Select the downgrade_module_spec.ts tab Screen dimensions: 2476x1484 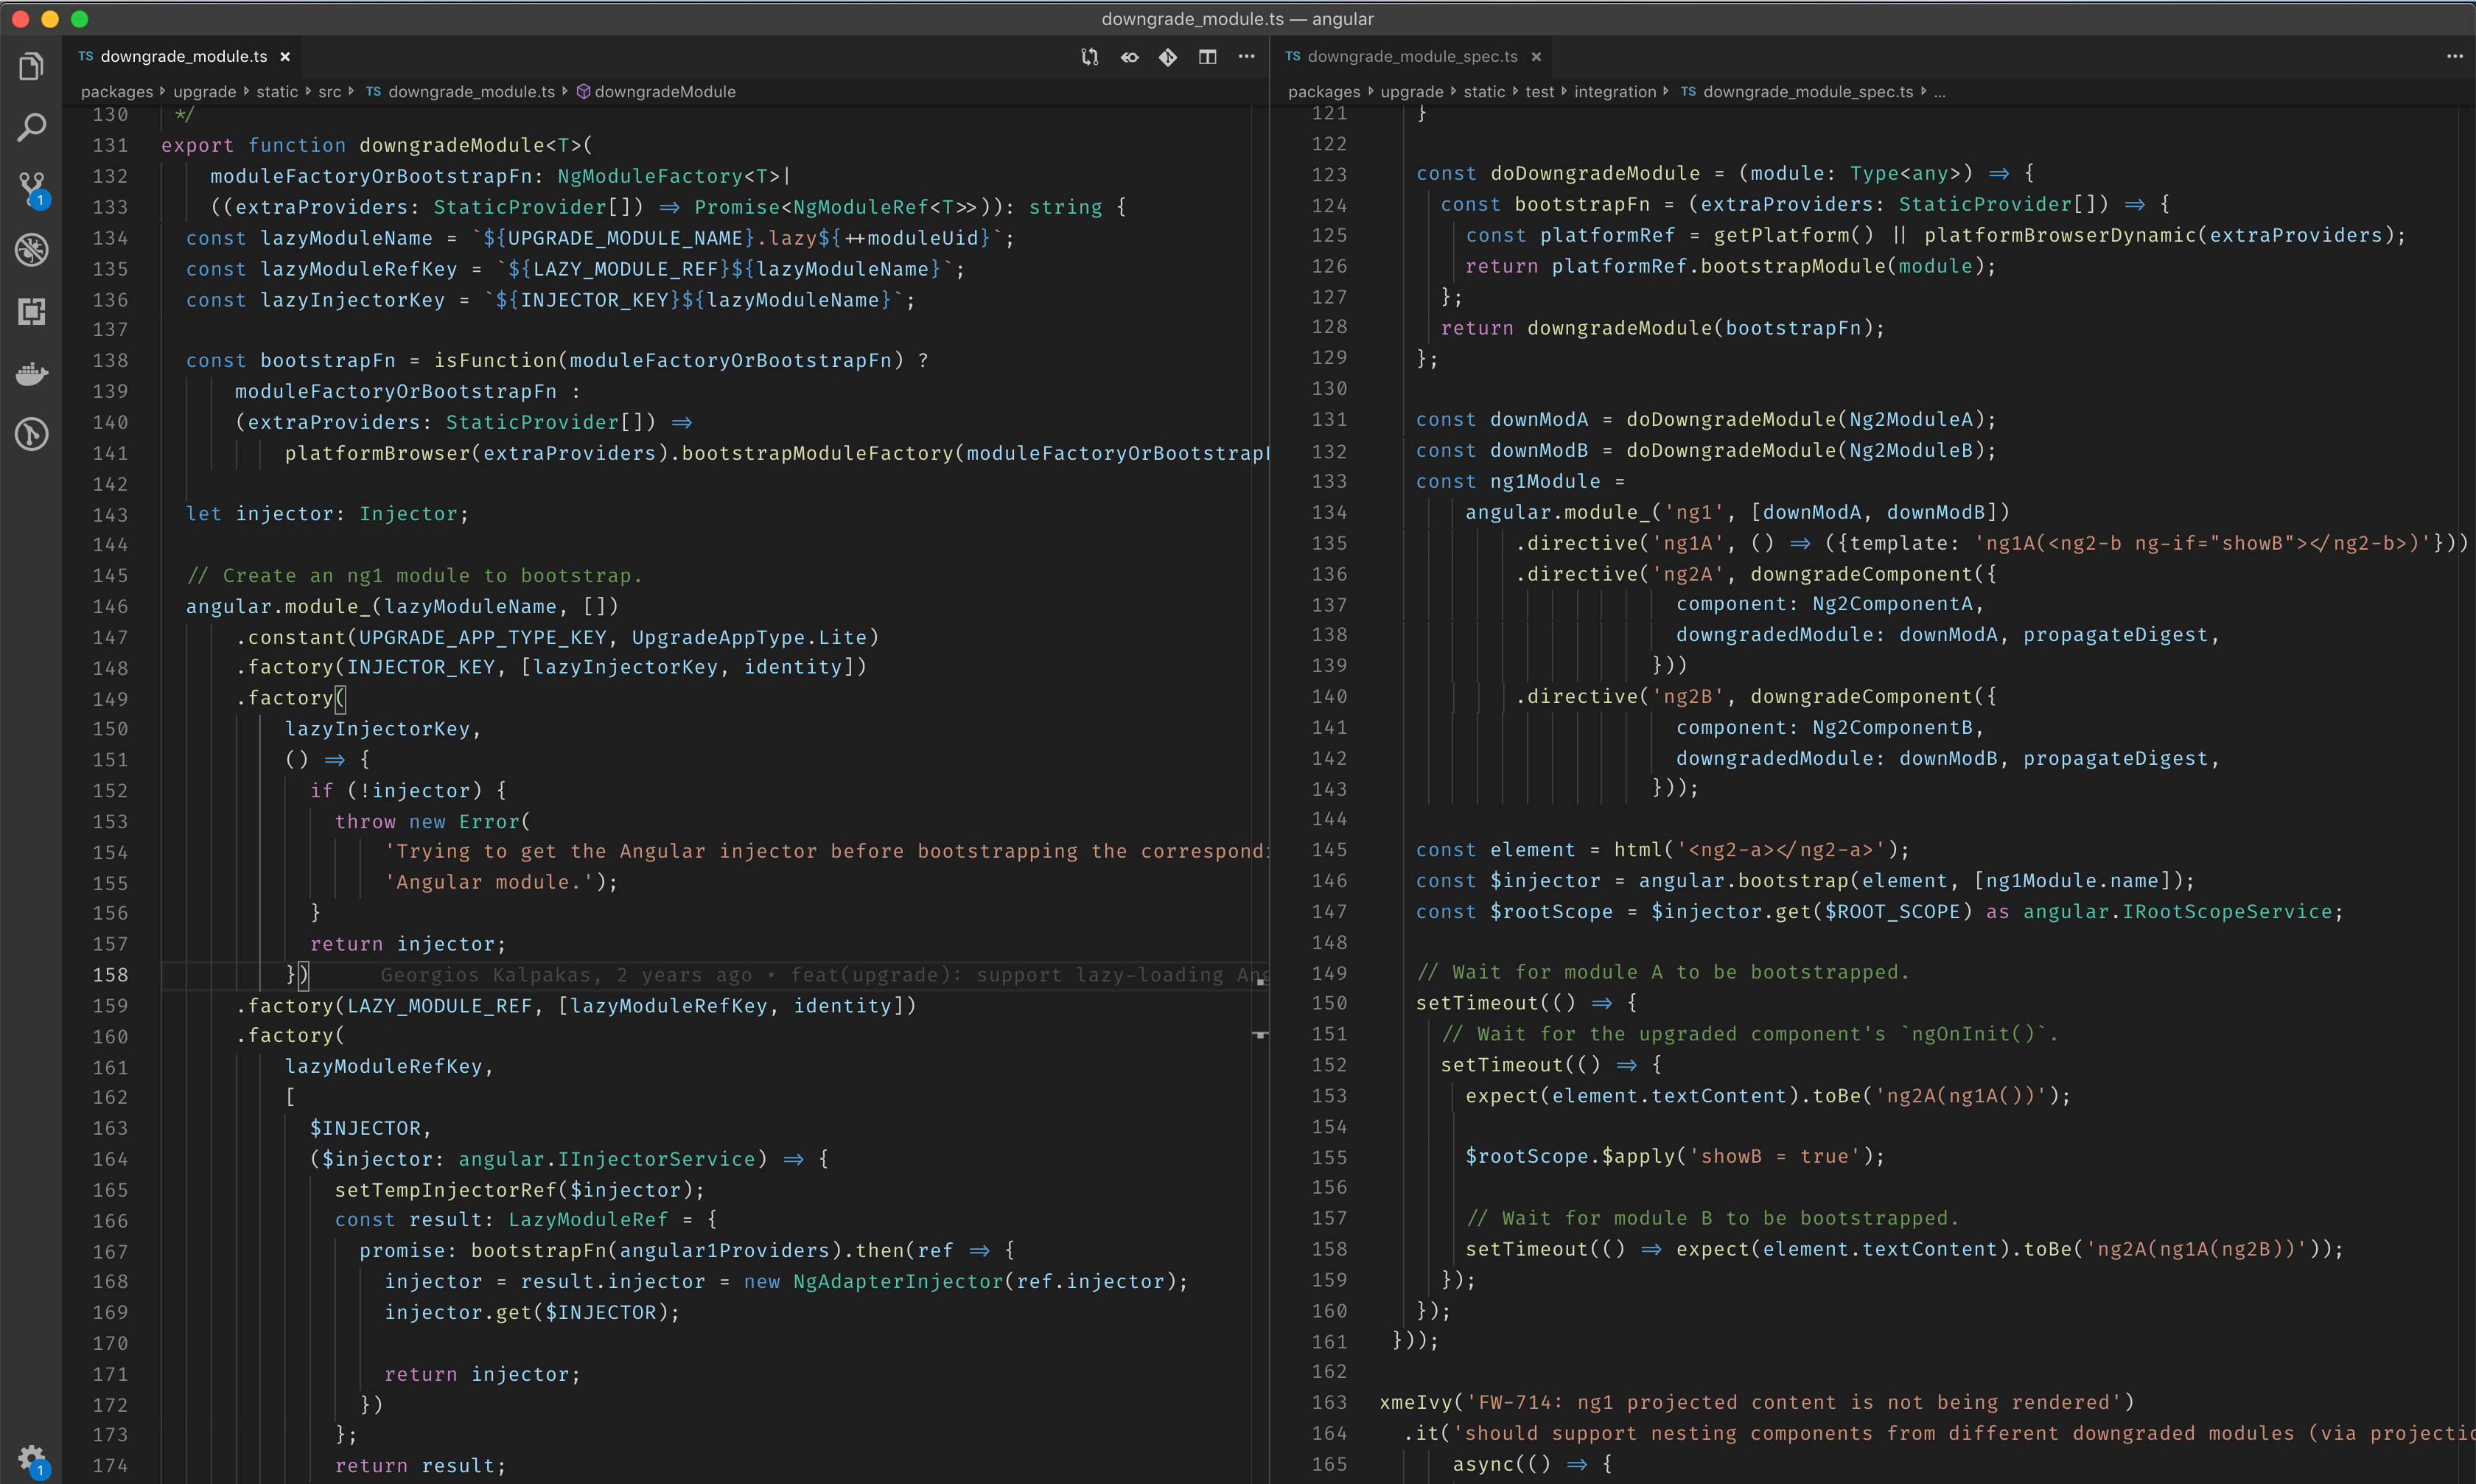coord(1411,57)
